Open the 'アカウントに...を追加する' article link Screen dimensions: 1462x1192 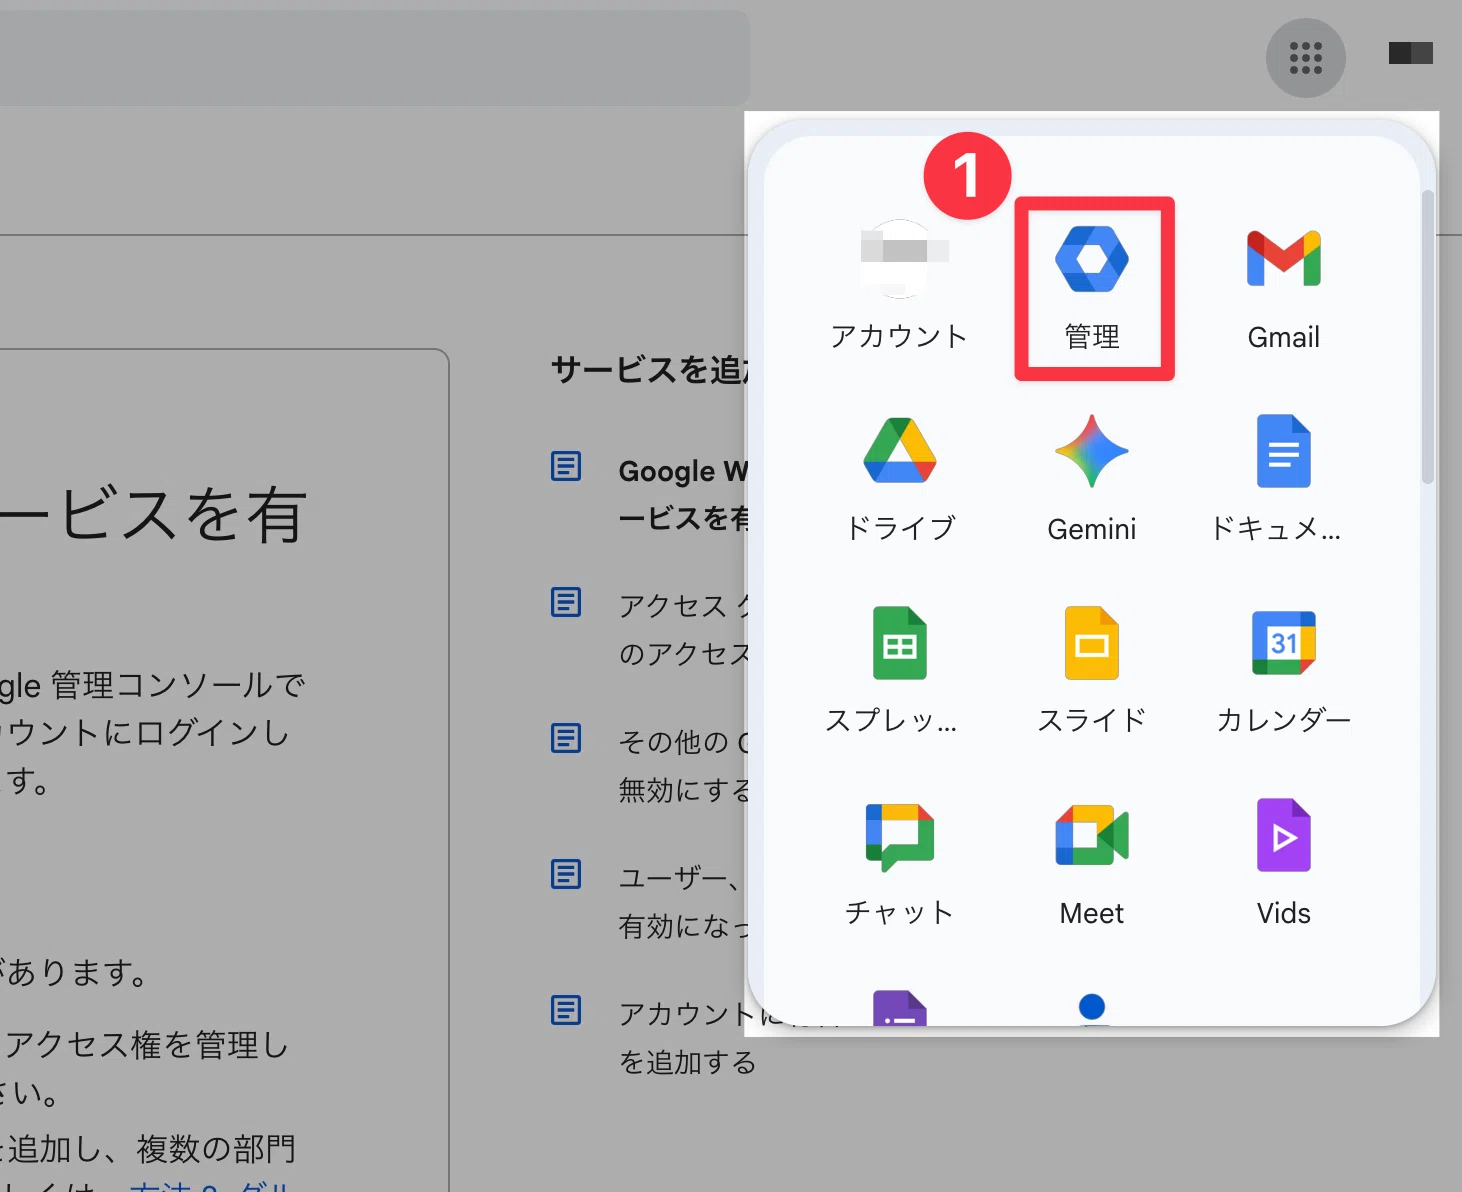click(688, 1038)
